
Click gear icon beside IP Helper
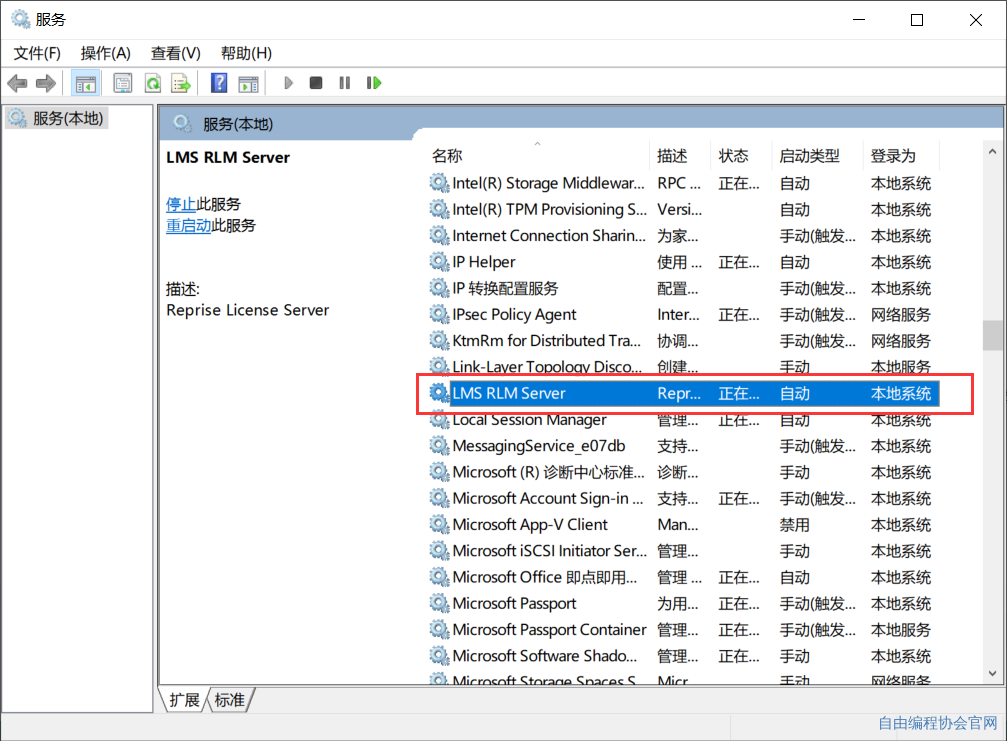(x=439, y=262)
